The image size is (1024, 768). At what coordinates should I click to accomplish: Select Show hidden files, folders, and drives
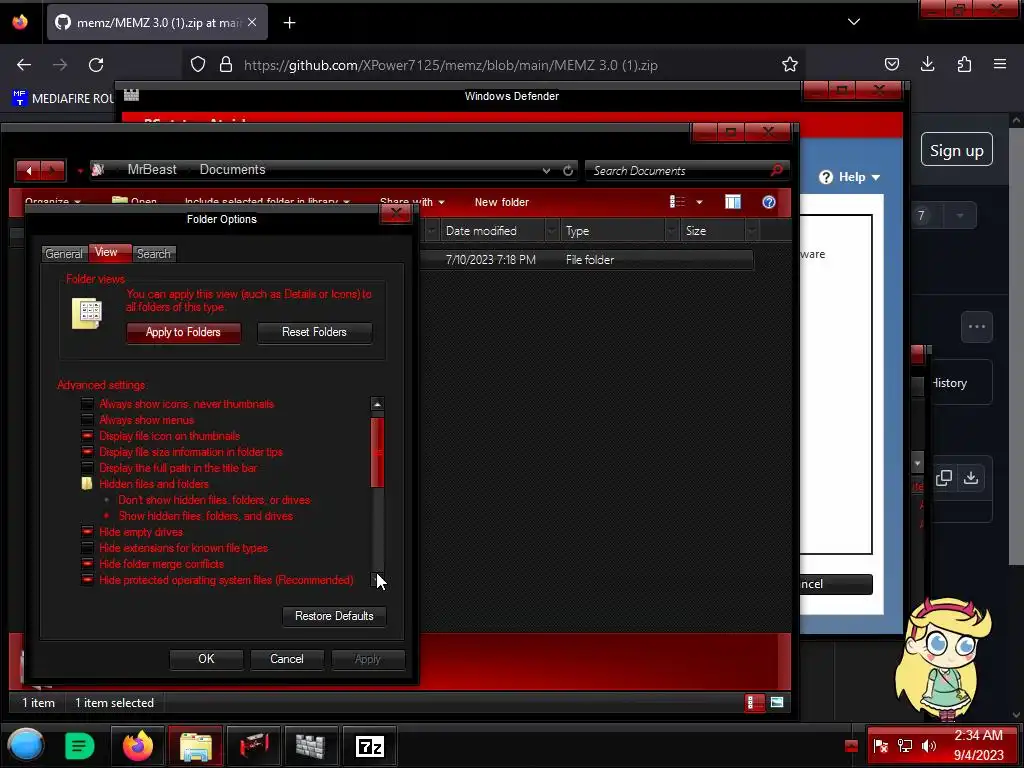point(106,516)
